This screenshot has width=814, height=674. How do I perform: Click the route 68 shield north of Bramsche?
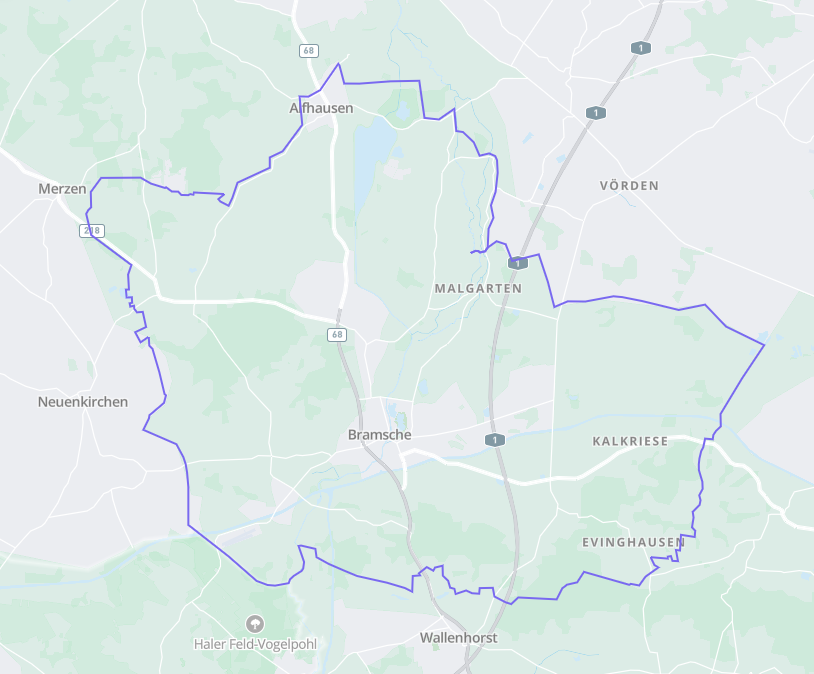(337, 334)
